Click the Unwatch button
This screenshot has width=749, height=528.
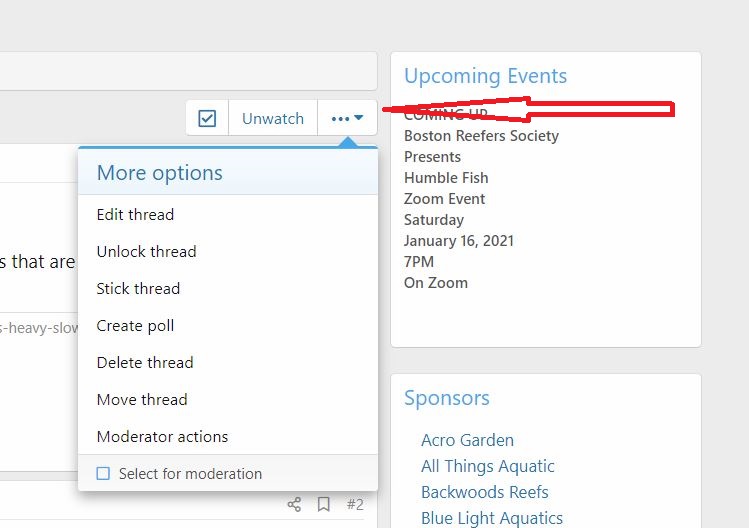tap(273, 118)
